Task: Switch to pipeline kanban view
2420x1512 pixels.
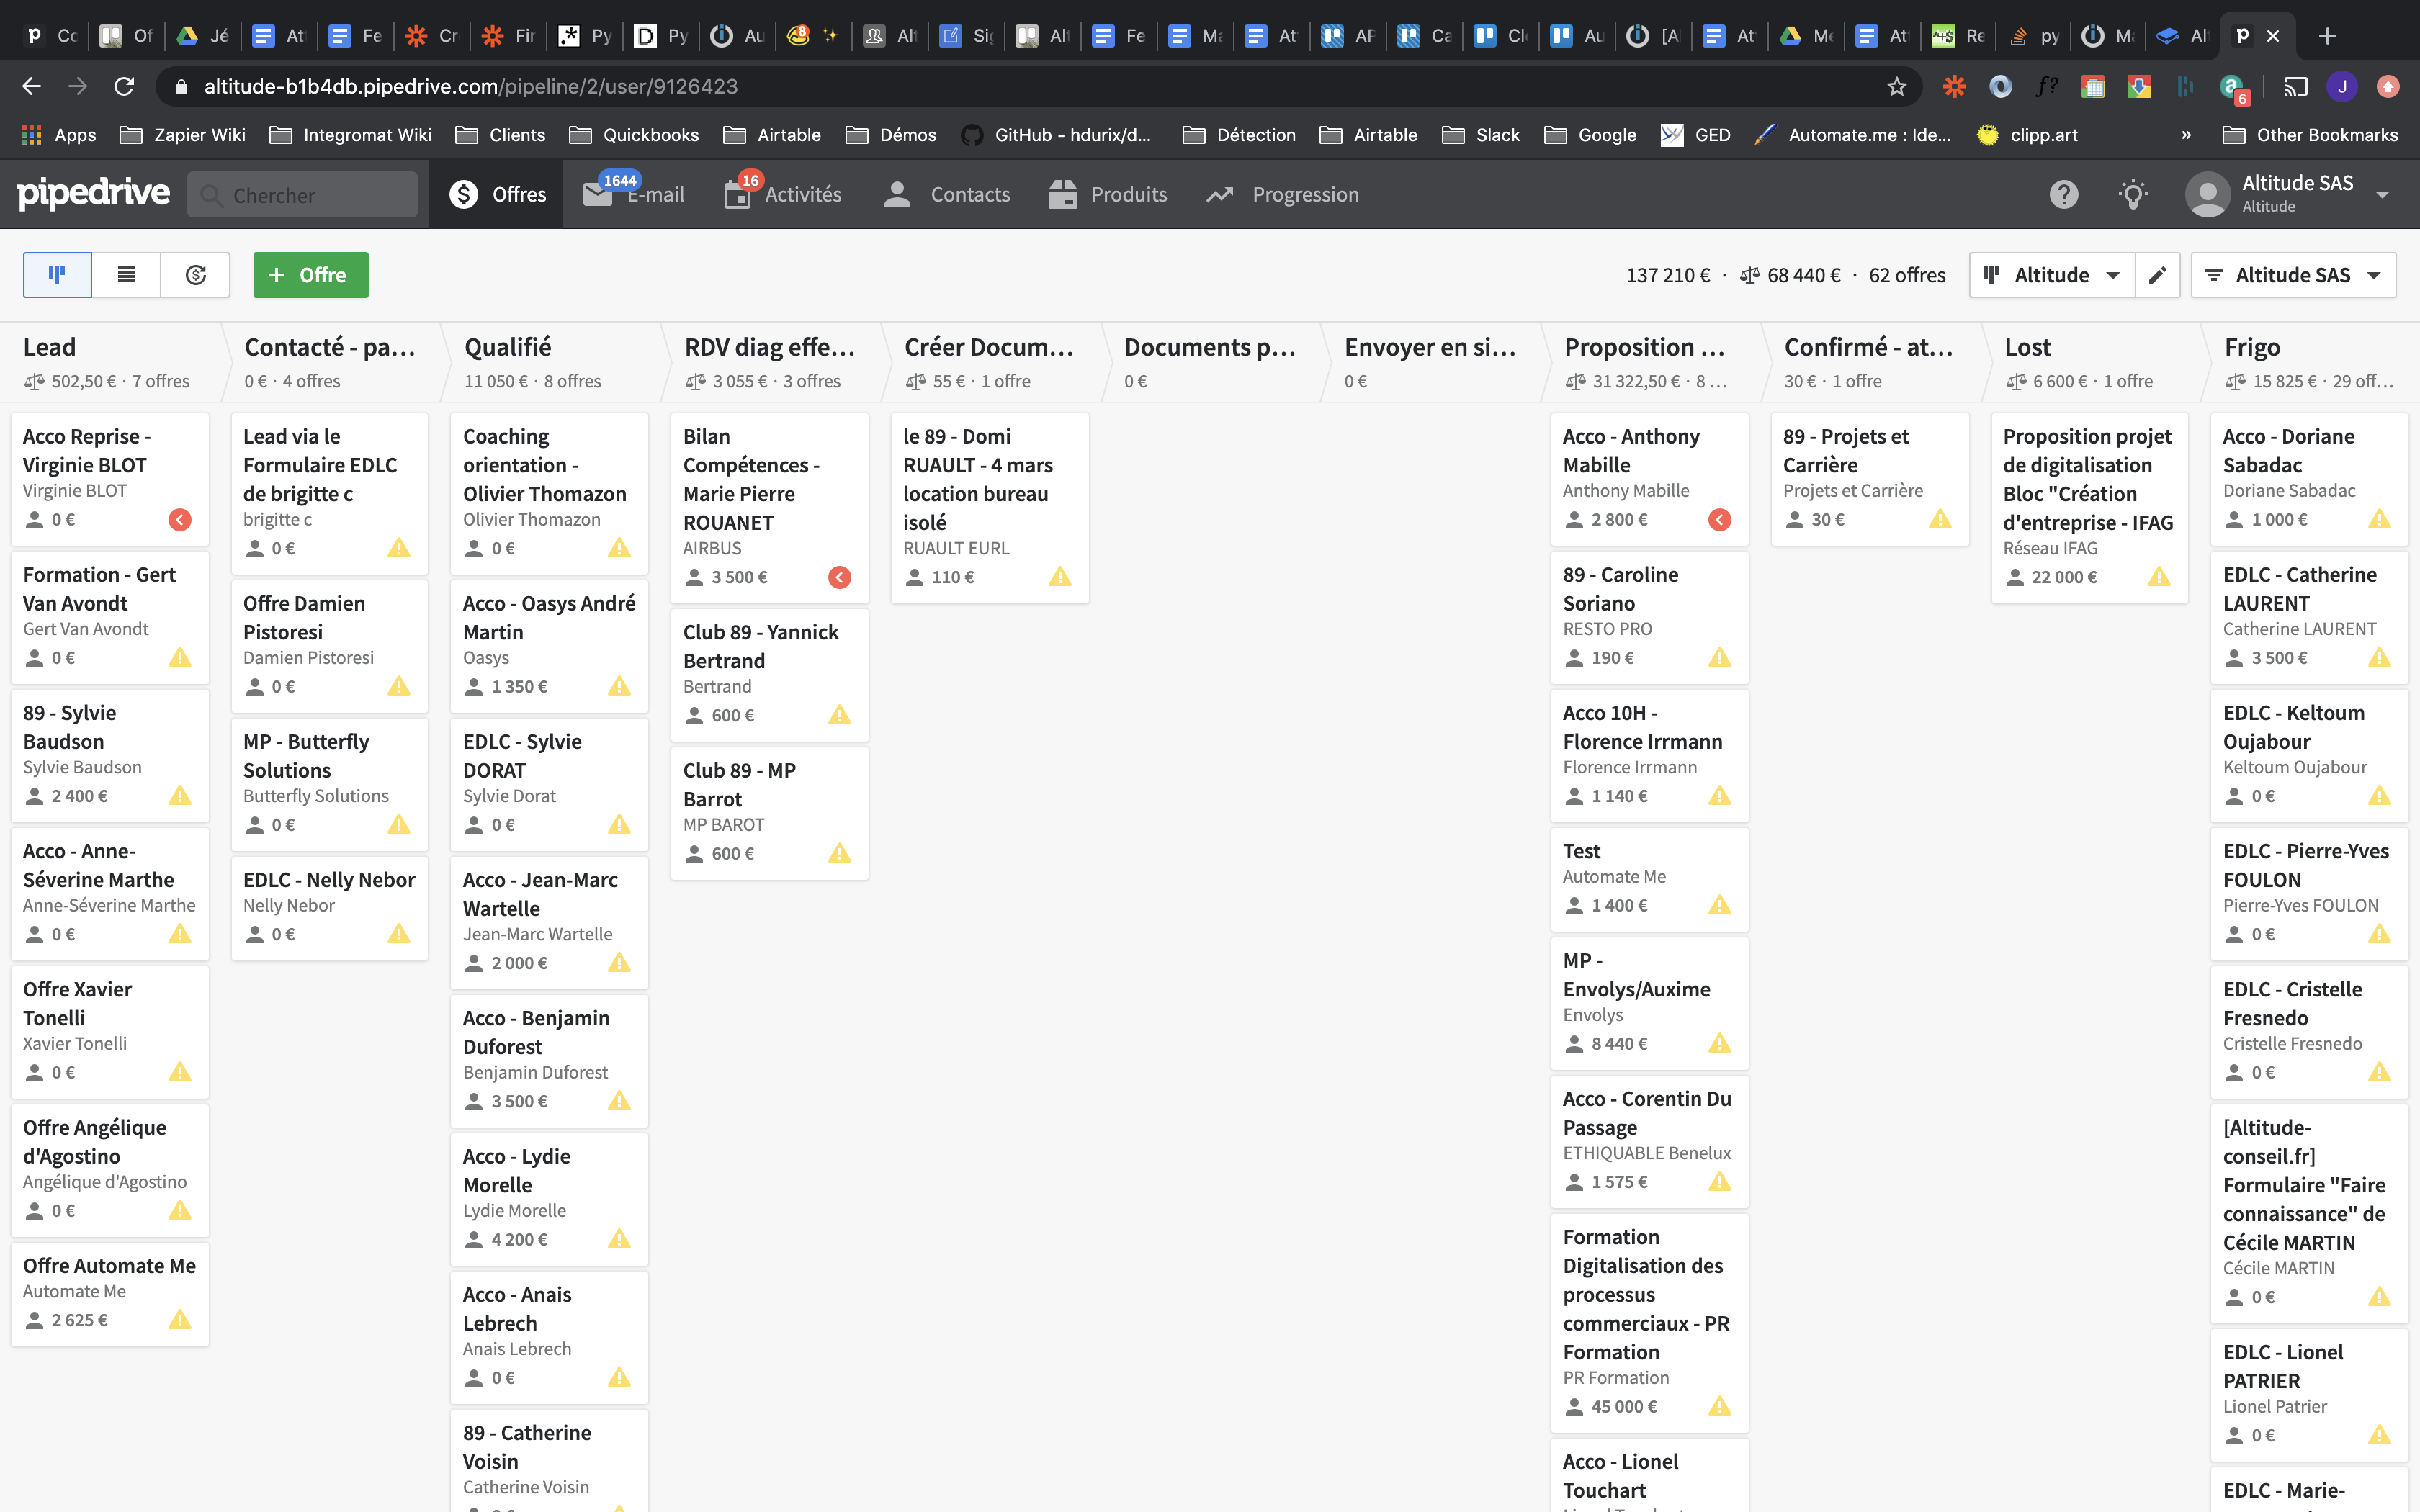Action: pos(57,275)
